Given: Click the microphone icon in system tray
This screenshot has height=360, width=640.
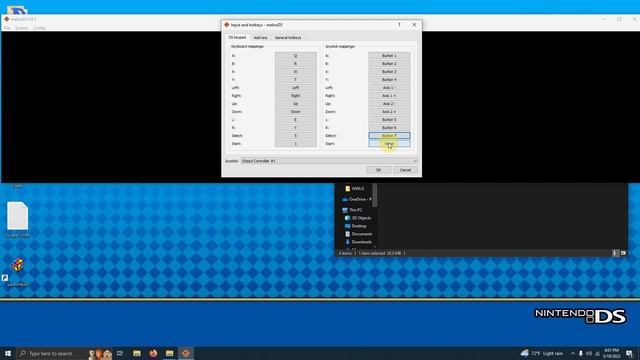Looking at the screenshot, I should [581, 353].
